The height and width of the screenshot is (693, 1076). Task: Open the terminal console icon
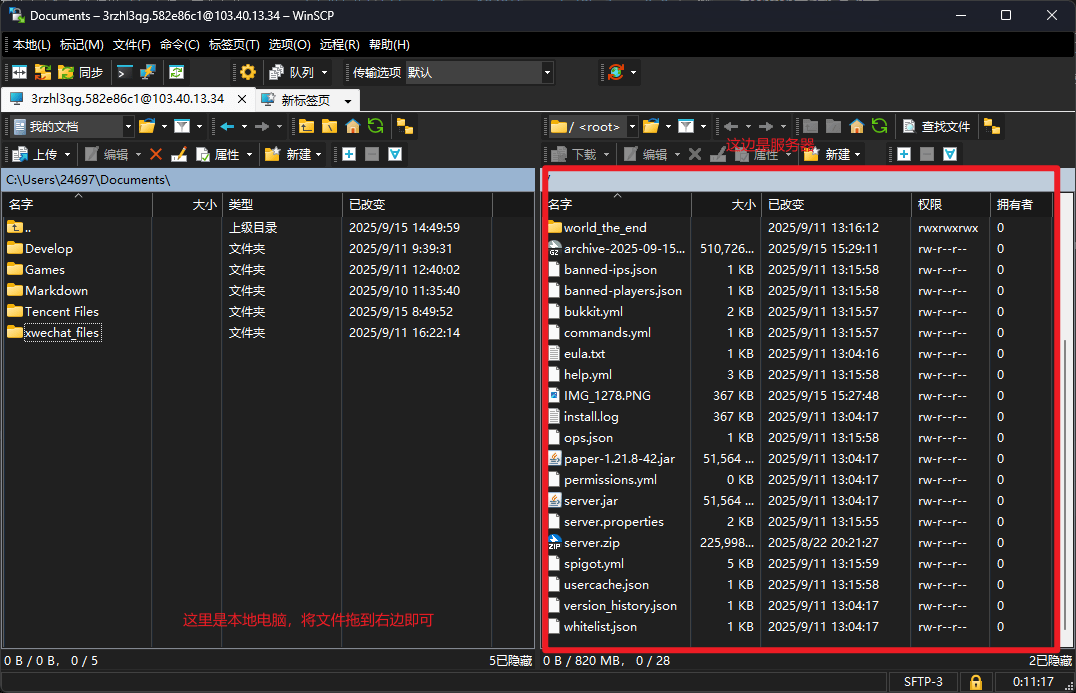(x=125, y=72)
